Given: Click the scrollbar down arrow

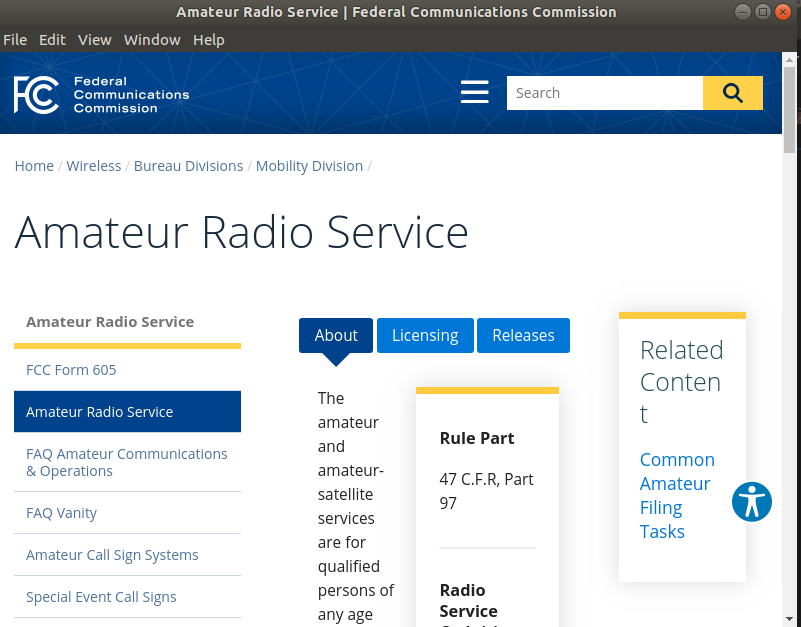Looking at the screenshot, I should click(789, 620).
